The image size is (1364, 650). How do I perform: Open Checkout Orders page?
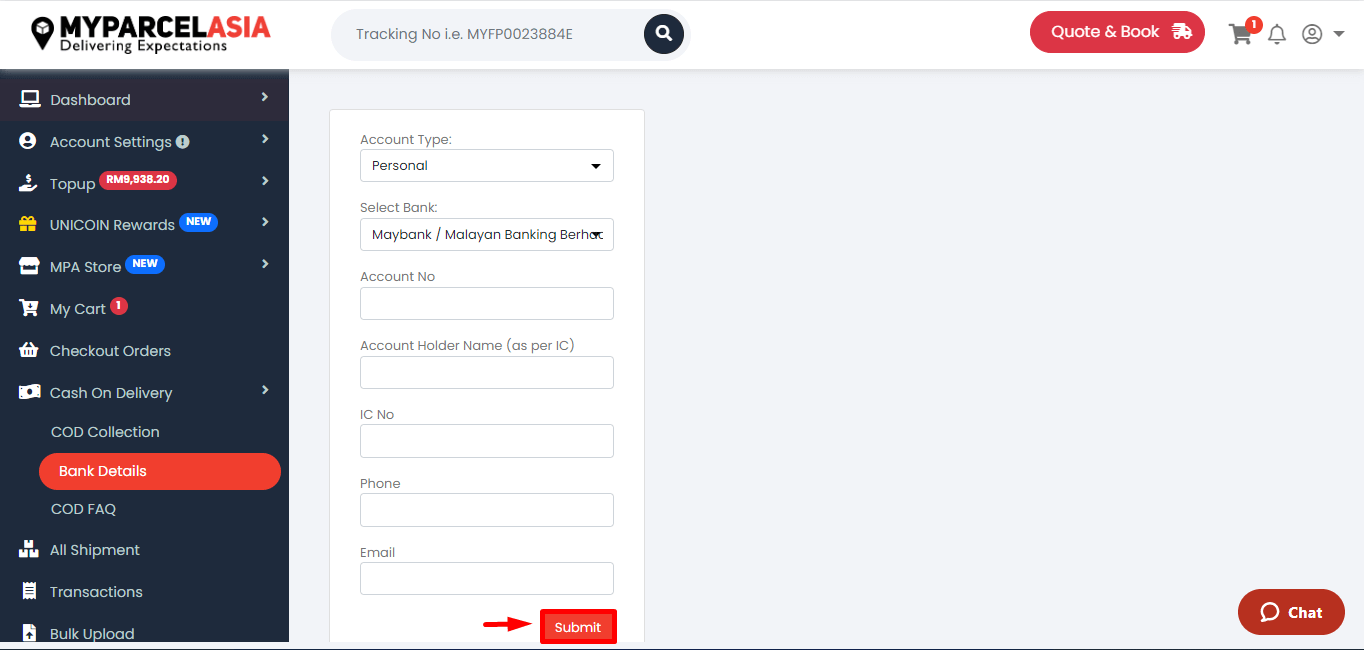coord(110,351)
